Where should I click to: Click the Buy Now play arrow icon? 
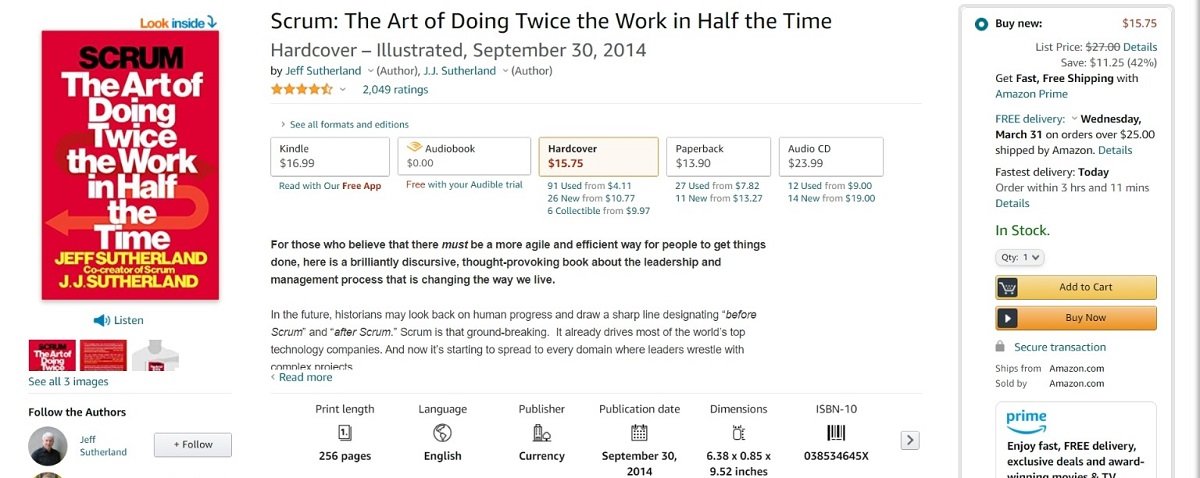1008,318
